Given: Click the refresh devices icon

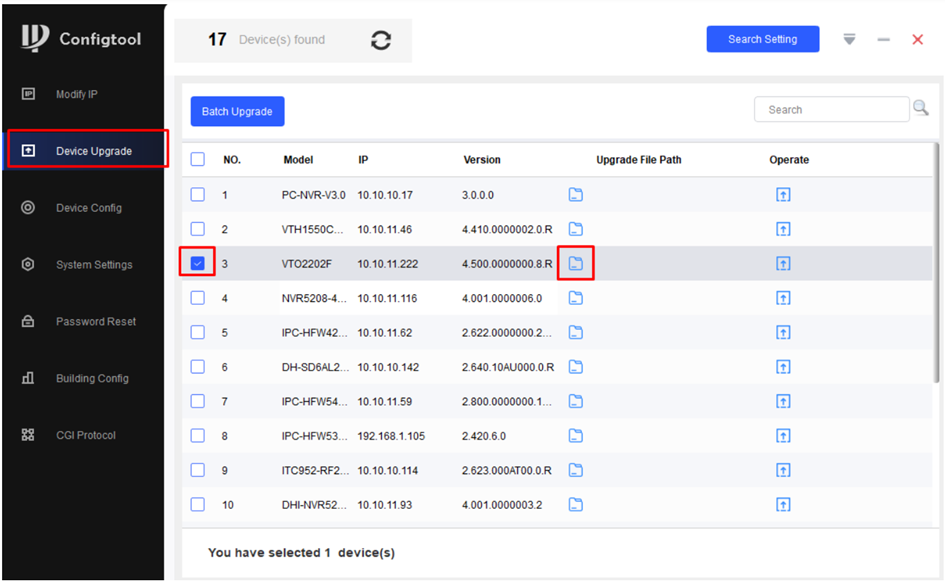Looking at the screenshot, I should click(380, 41).
